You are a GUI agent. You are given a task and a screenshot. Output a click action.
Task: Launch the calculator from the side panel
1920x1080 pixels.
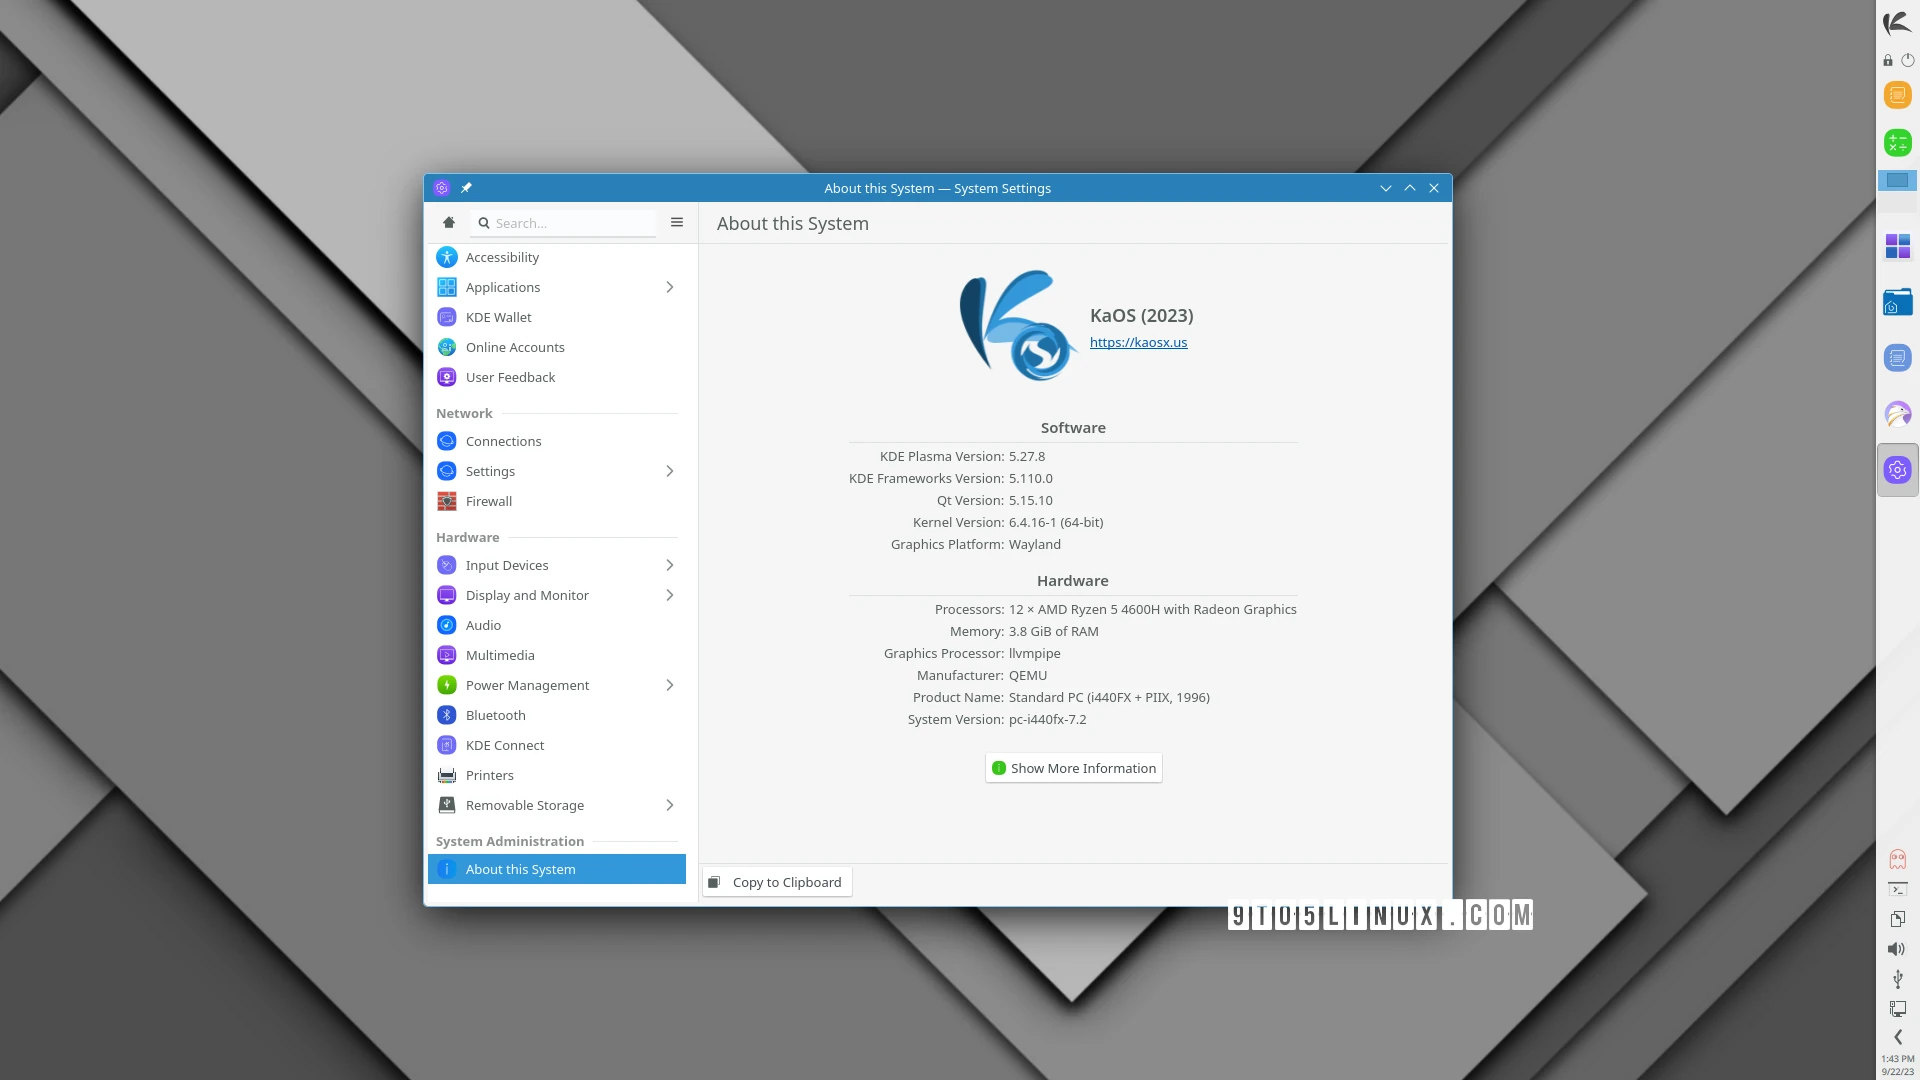[x=1897, y=142]
